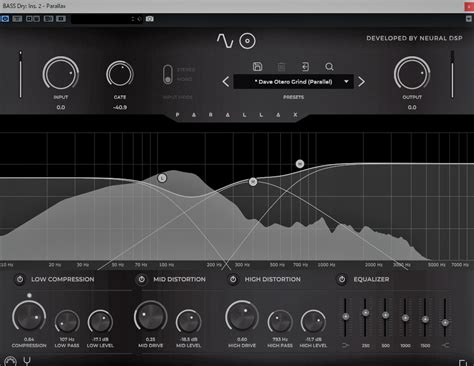Open the circular speaker icon beside the sine wave

click(247, 41)
